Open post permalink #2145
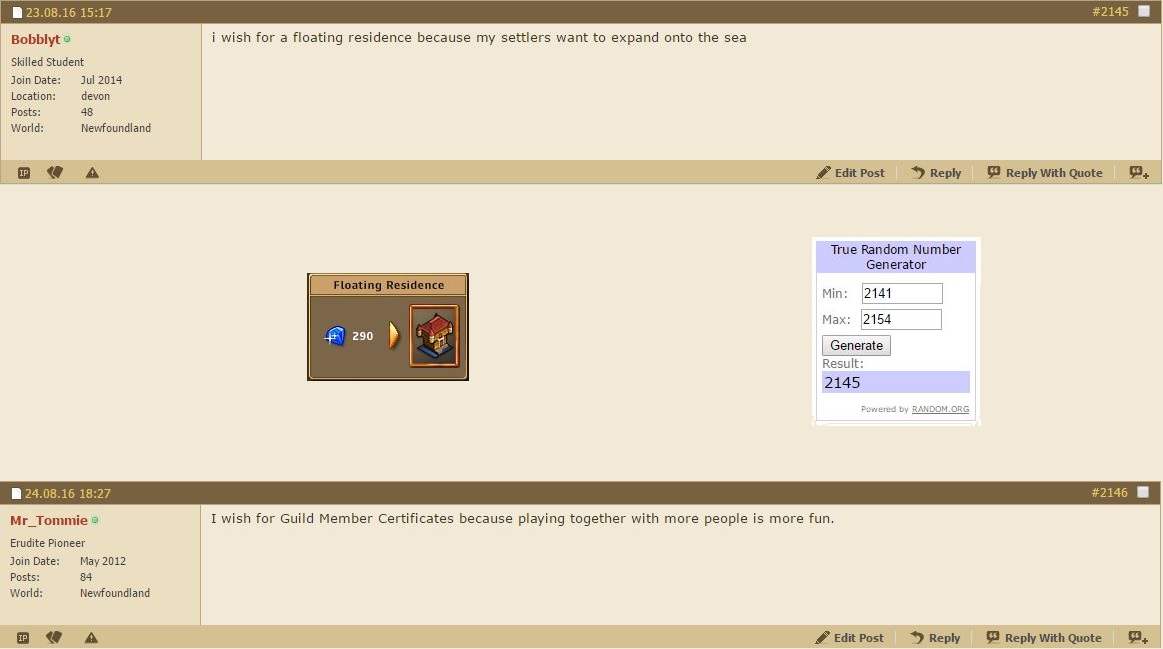Viewport: 1163px width, 649px height. 1110,12
